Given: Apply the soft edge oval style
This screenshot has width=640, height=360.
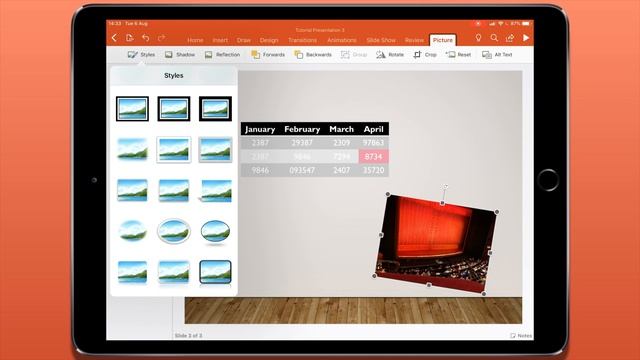Looking at the screenshot, I should coord(132,231).
